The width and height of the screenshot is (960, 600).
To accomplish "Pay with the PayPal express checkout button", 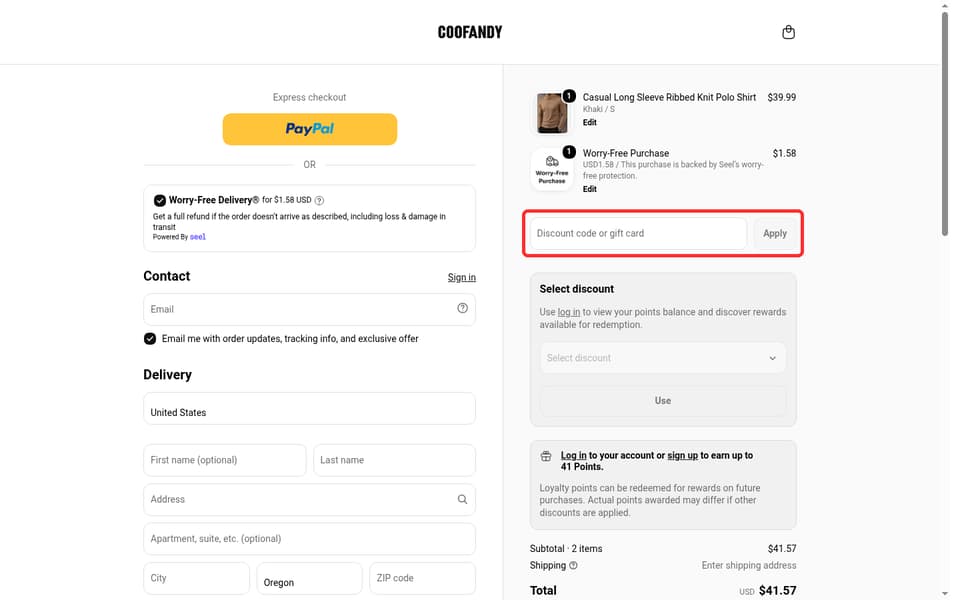I will pos(309,129).
